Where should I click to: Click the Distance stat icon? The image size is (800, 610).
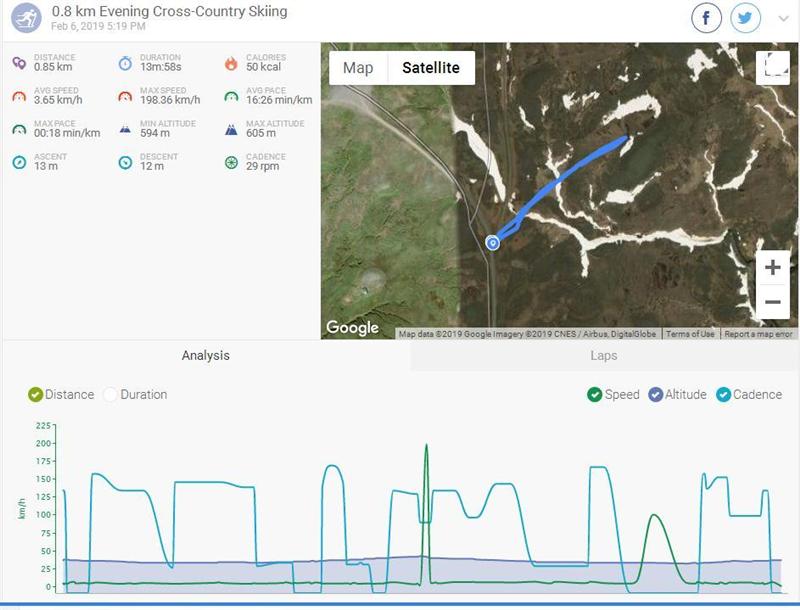[19, 63]
